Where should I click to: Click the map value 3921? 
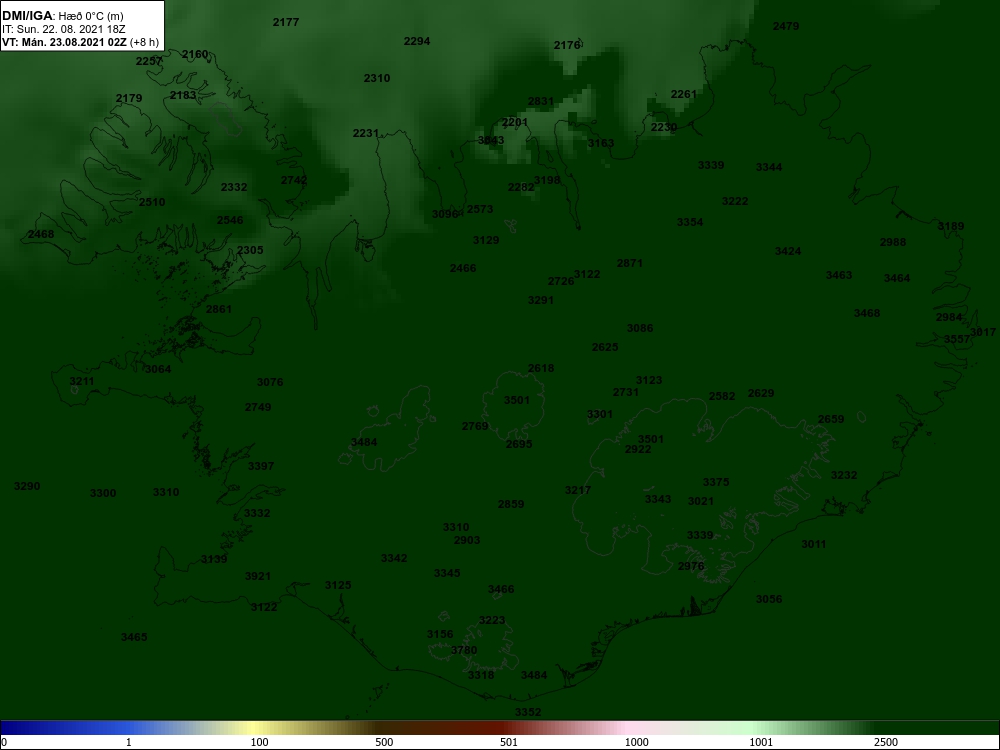258,577
